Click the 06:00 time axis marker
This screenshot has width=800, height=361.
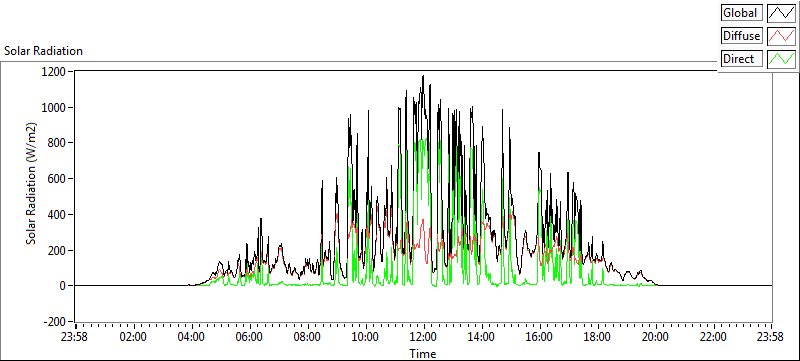coord(249,338)
